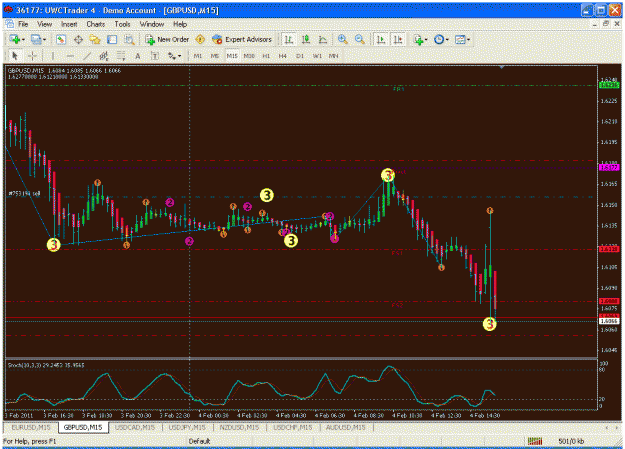
Task: Open the Tools menu
Action: coord(122,24)
